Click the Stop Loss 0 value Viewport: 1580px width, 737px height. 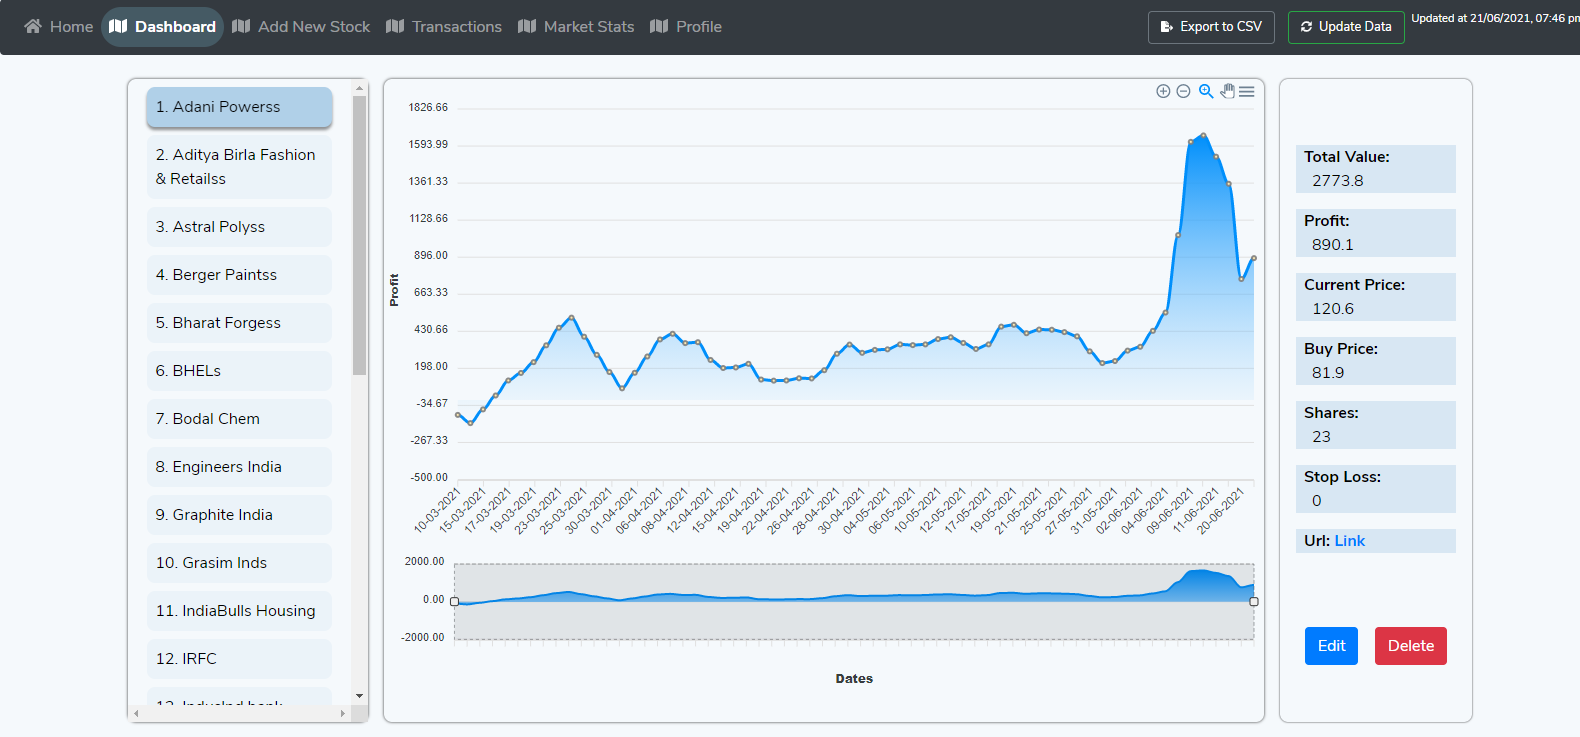click(1316, 501)
